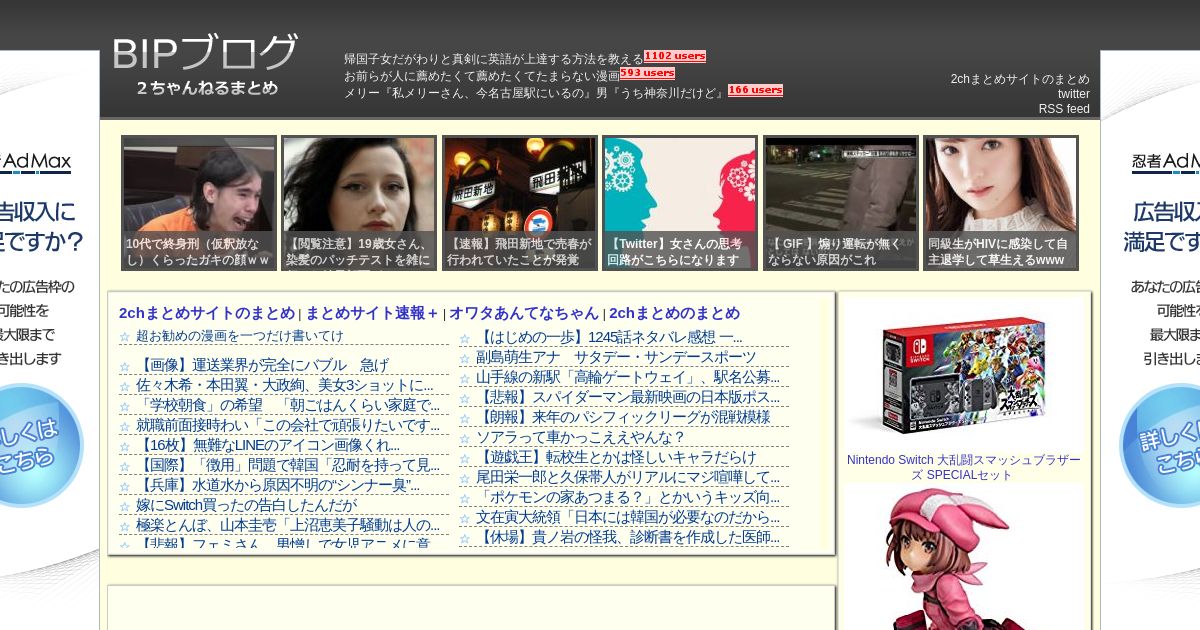Open 嫁にSwitch買ったの告白したんだが article

pyautogui.click(x=246, y=505)
